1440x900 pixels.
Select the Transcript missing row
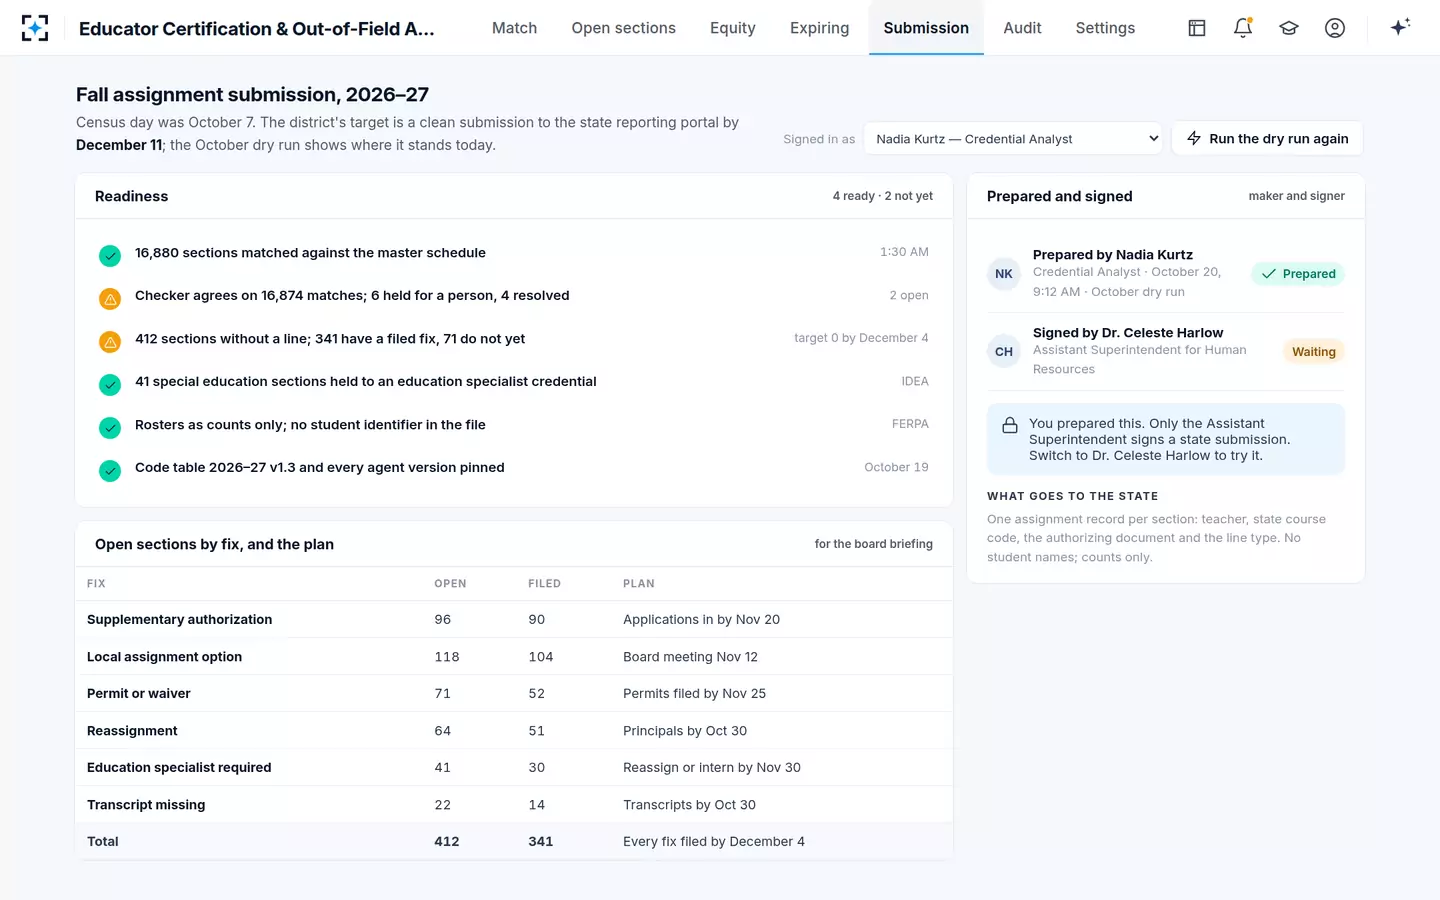[514, 805]
